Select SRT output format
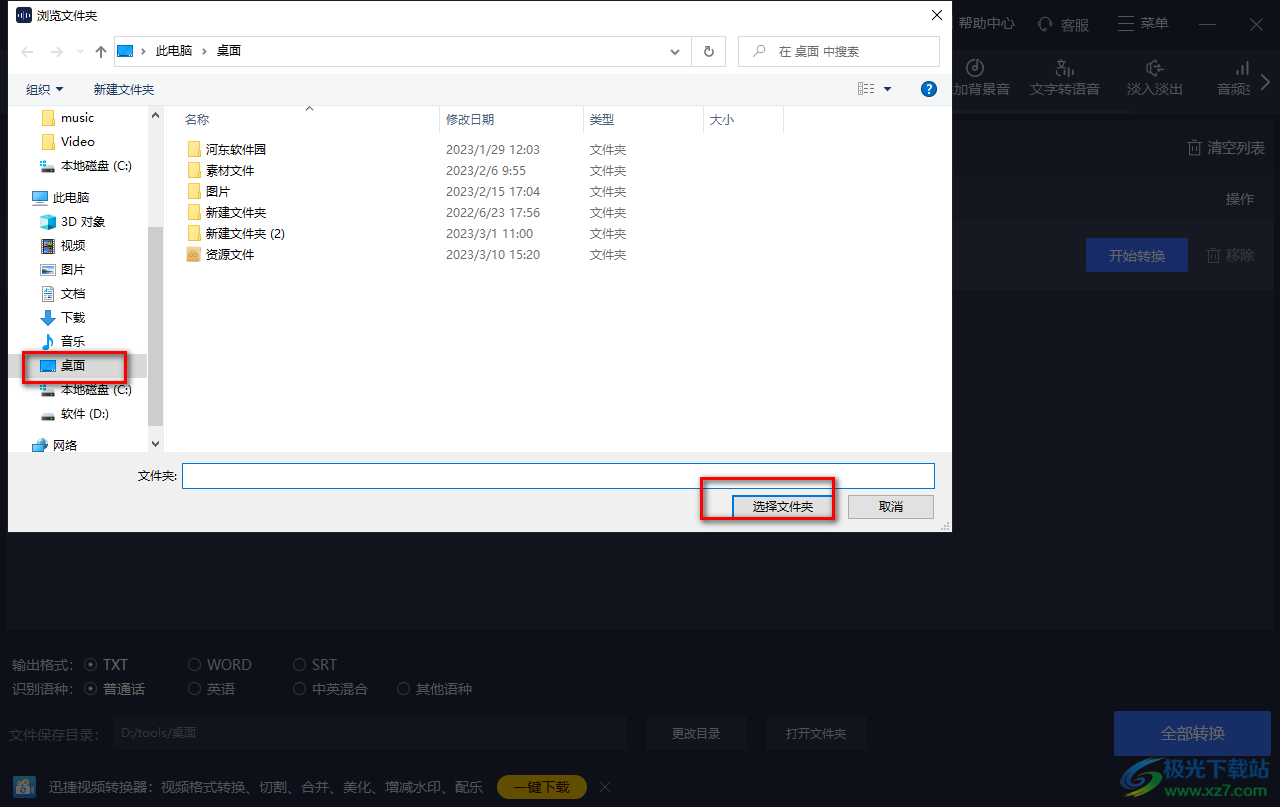The height and width of the screenshot is (807, 1280). coord(315,664)
